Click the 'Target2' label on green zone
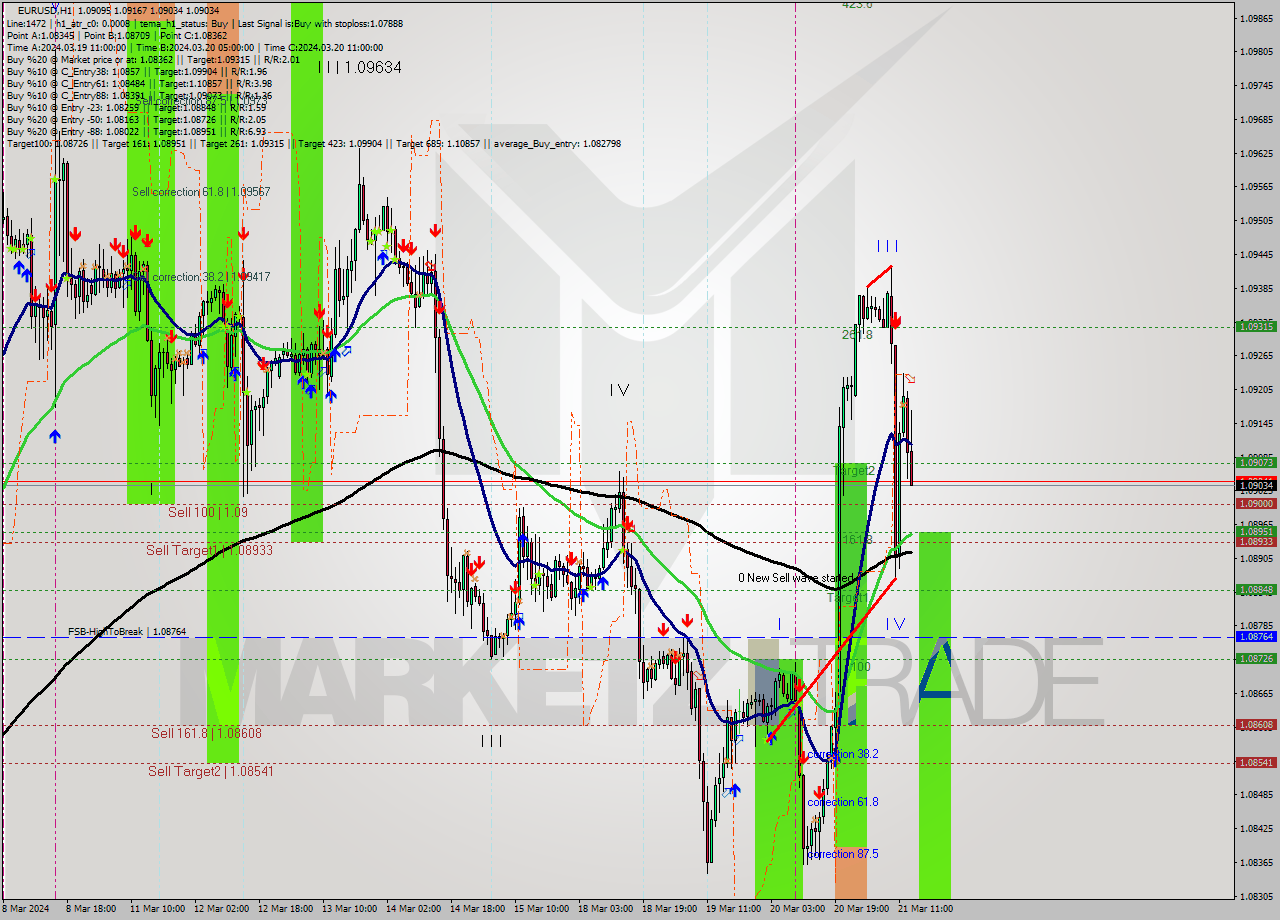Image resolution: width=1280 pixels, height=920 pixels. 855,470
